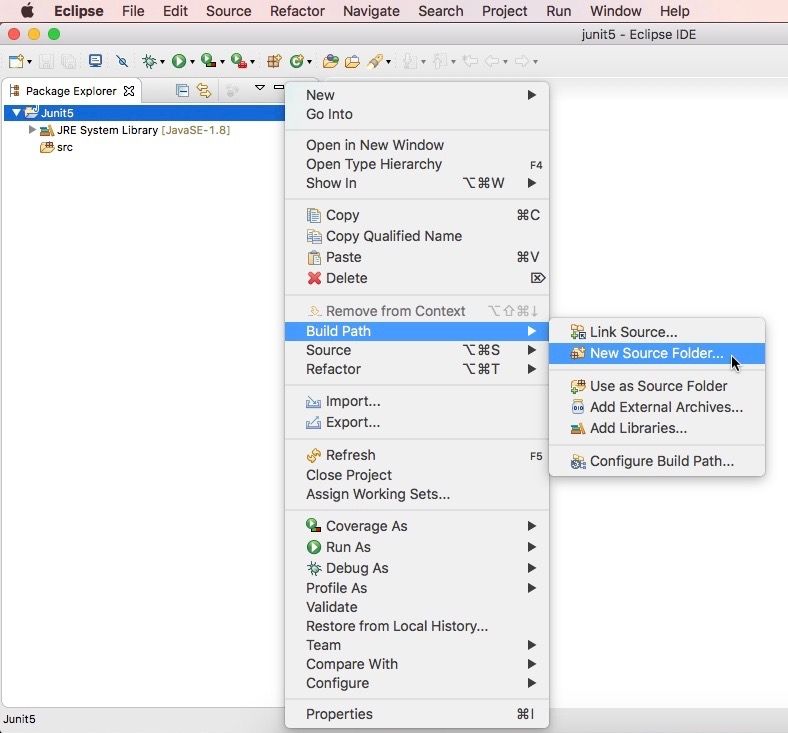Expand the JRE System Library node
The image size is (788, 733).
pos(32,130)
